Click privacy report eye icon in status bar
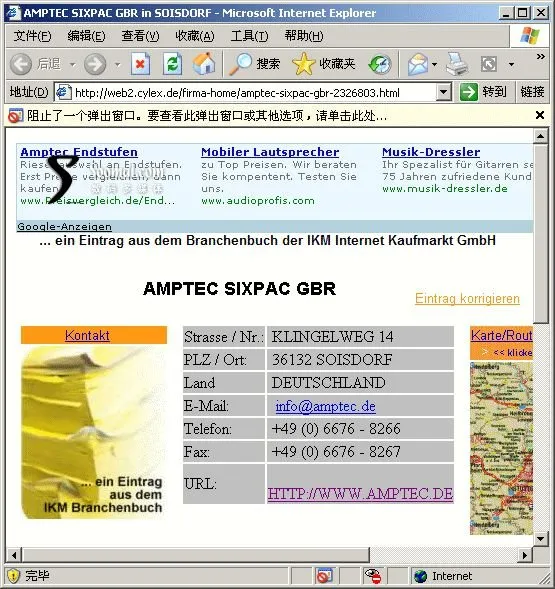The width and height of the screenshot is (555, 589). (x=373, y=576)
